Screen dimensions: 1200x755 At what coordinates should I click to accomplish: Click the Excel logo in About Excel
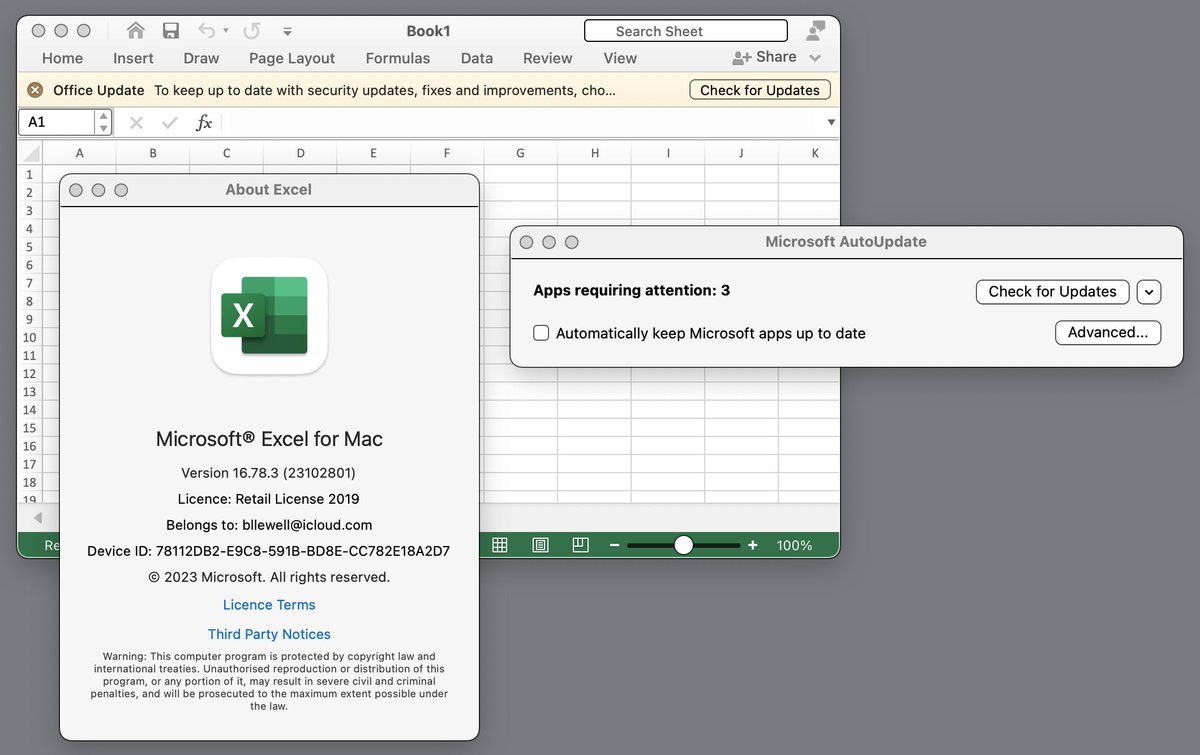point(269,316)
